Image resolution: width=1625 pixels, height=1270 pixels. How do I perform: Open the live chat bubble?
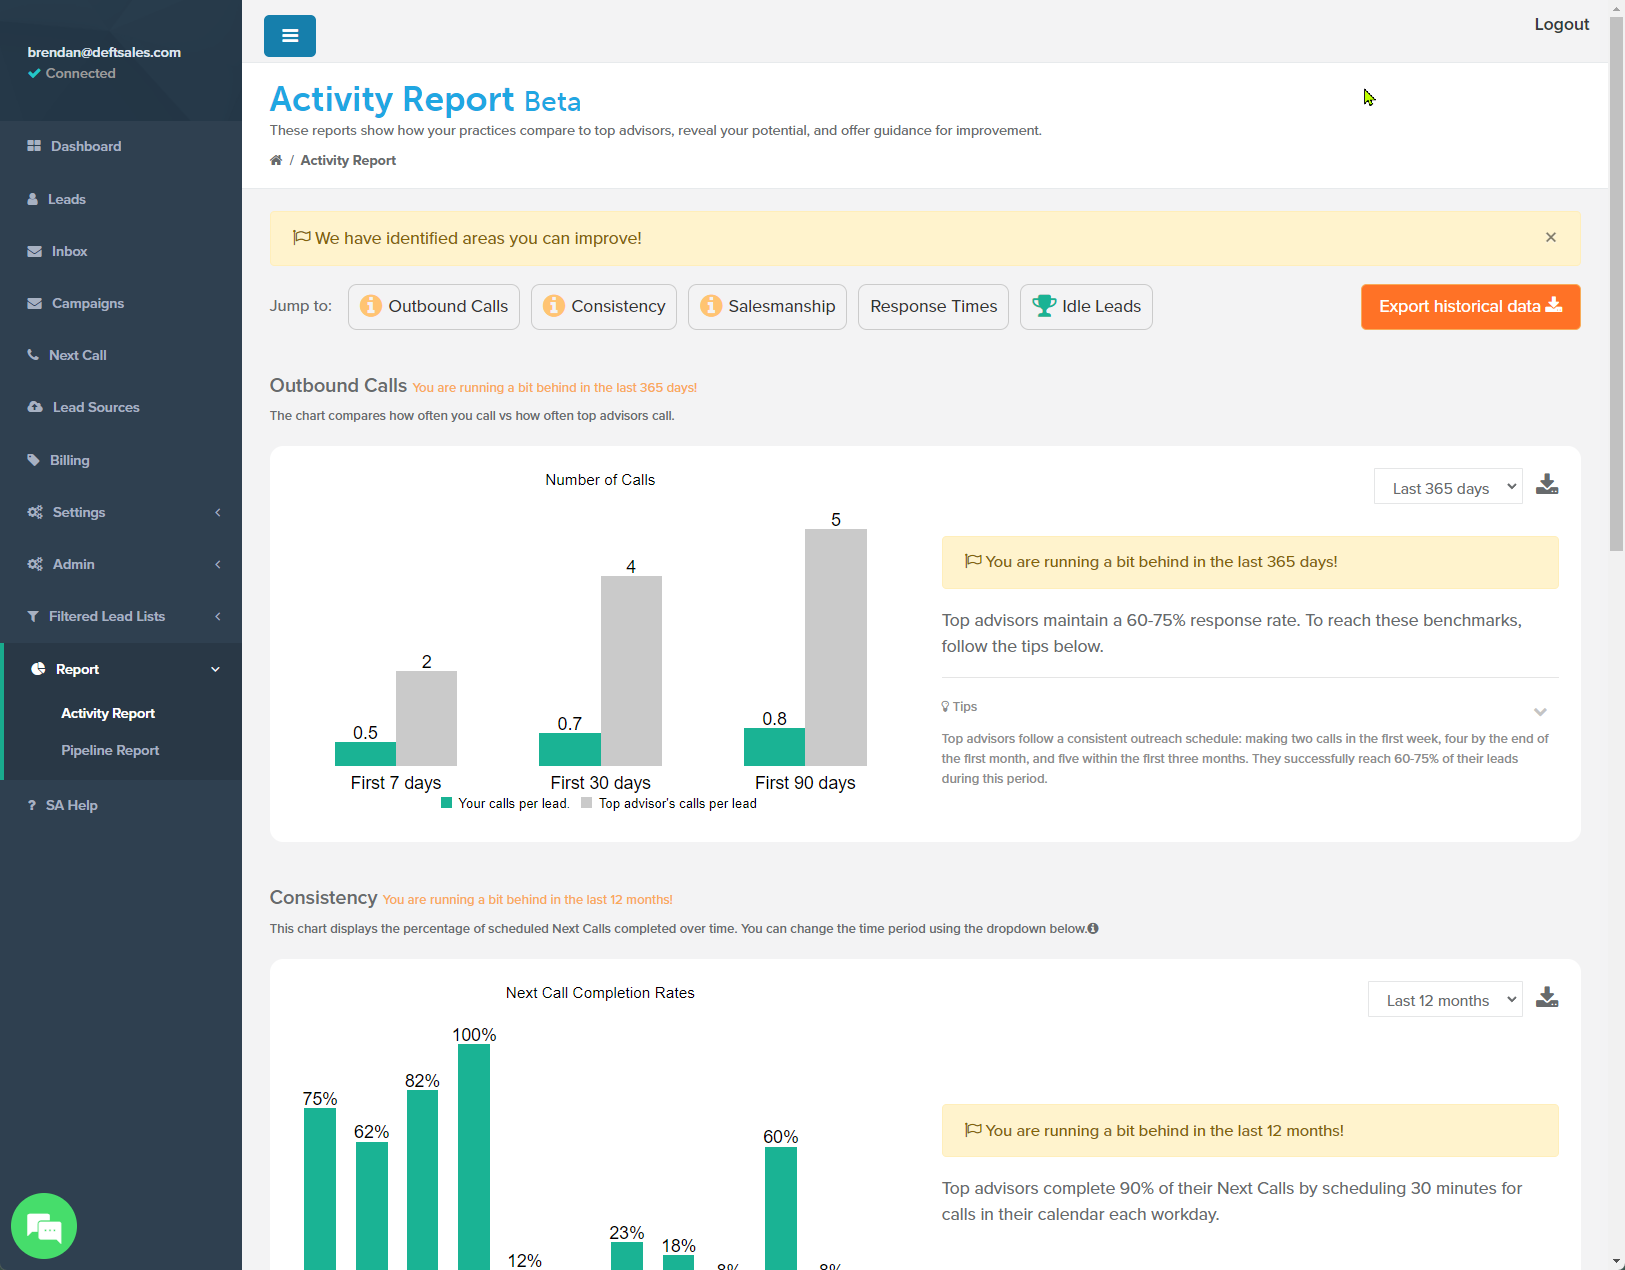(x=44, y=1226)
